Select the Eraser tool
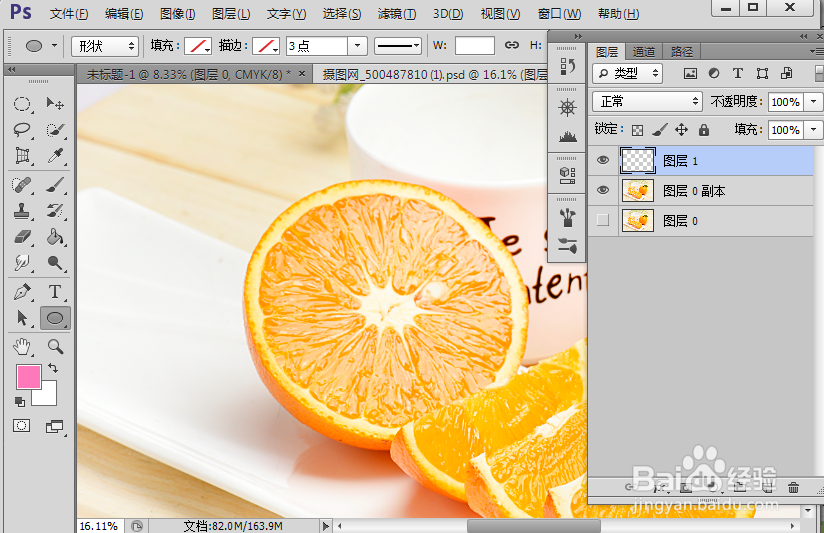The height and width of the screenshot is (533, 824). click(22, 237)
